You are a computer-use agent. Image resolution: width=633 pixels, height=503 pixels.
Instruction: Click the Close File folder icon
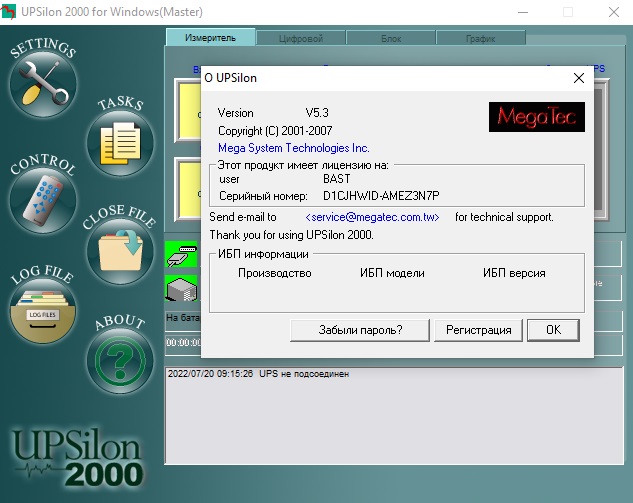tap(120, 251)
